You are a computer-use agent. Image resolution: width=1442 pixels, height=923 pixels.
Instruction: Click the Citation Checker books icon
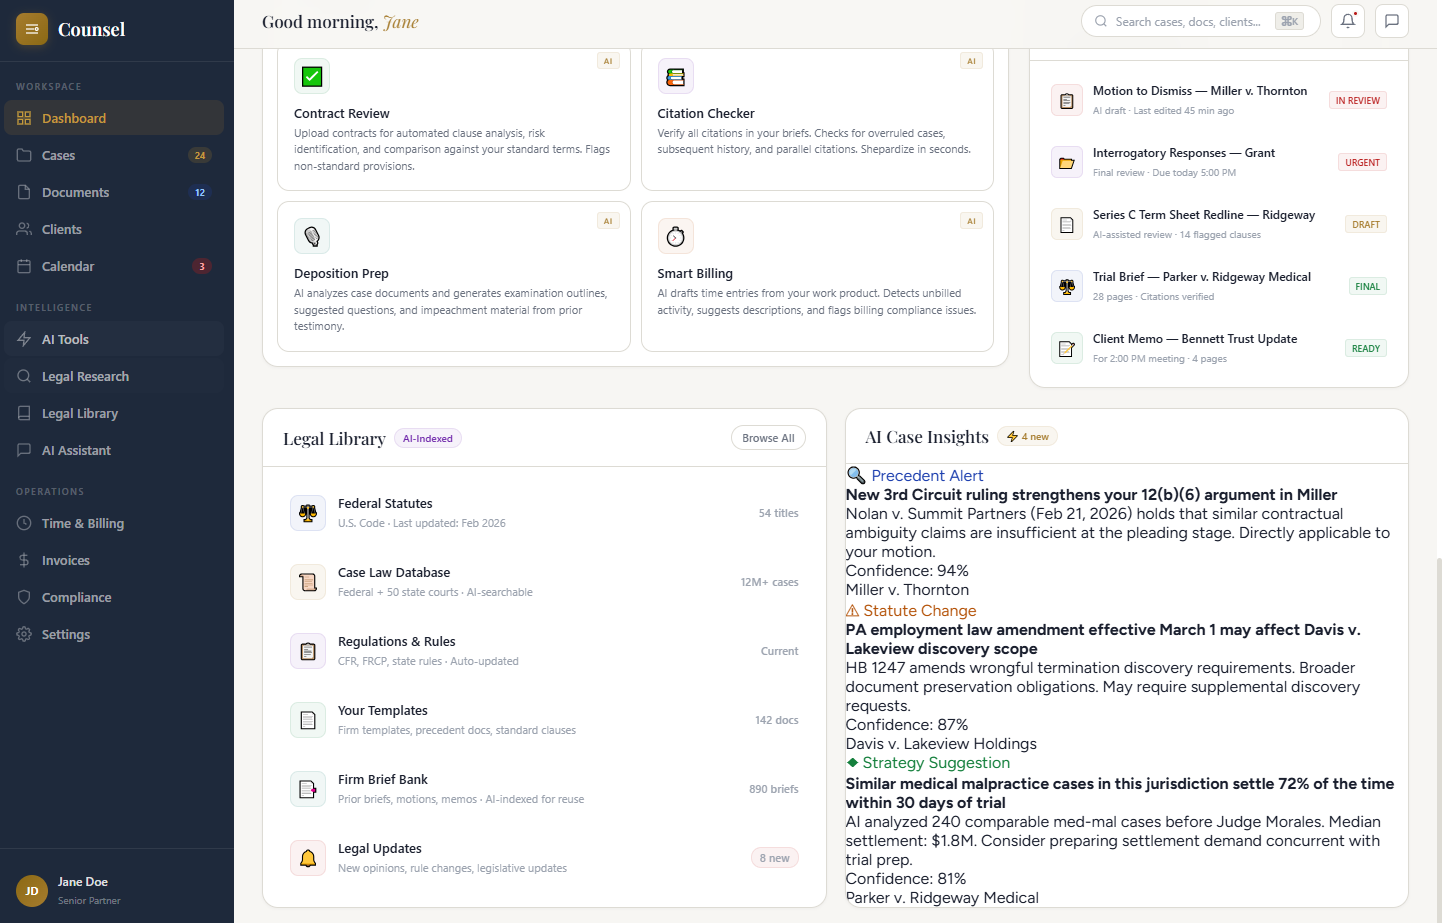point(676,76)
